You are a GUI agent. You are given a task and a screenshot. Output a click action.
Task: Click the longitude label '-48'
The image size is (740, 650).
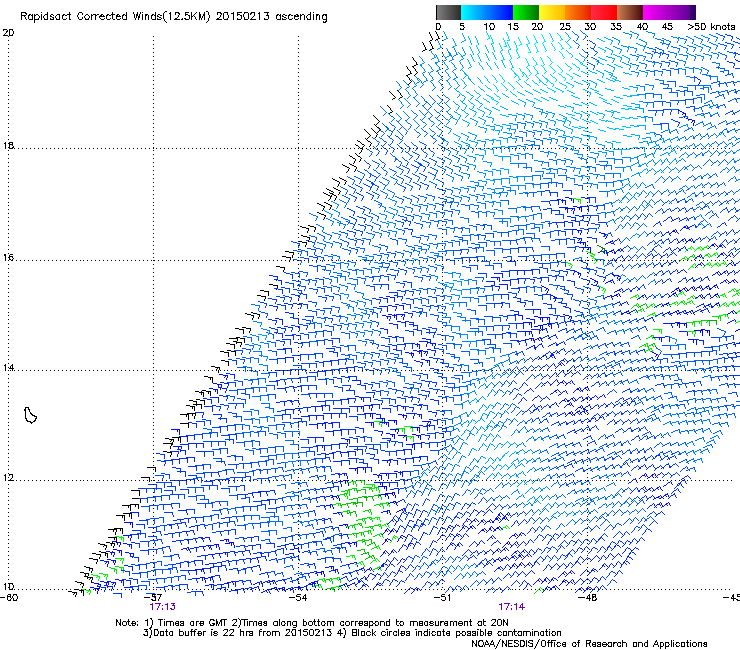coord(588,597)
